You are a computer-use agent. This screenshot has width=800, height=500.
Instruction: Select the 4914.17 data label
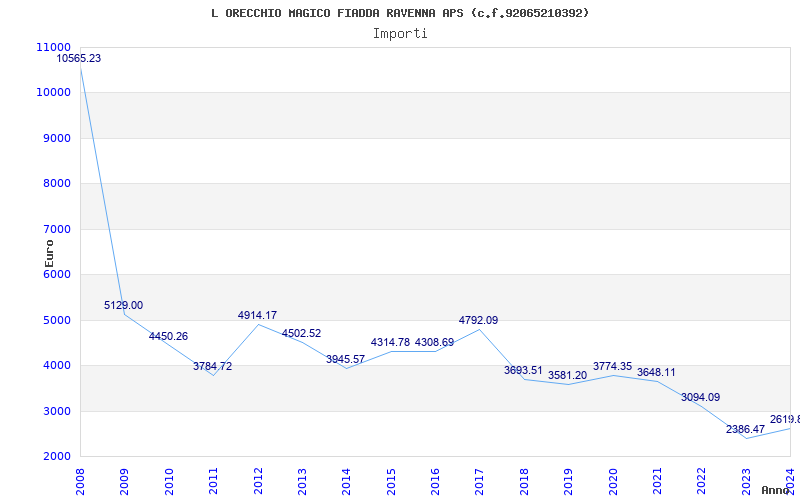click(x=257, y=315)
